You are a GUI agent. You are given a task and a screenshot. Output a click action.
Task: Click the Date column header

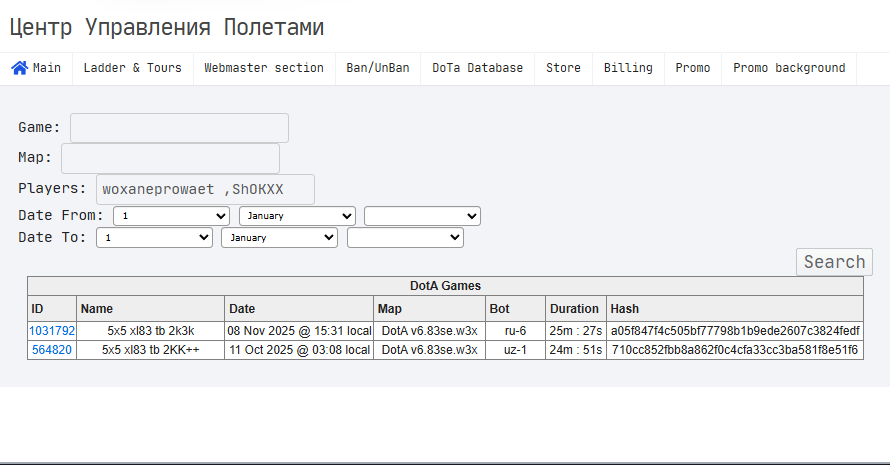tap(299, 309)
